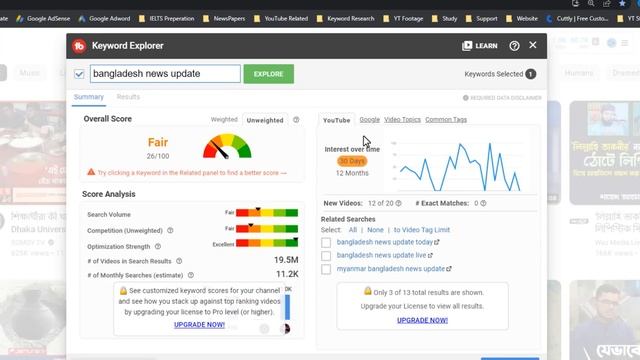
Task: Open the IELTS Preperation bookmark folder
Action: coord(167,18)
